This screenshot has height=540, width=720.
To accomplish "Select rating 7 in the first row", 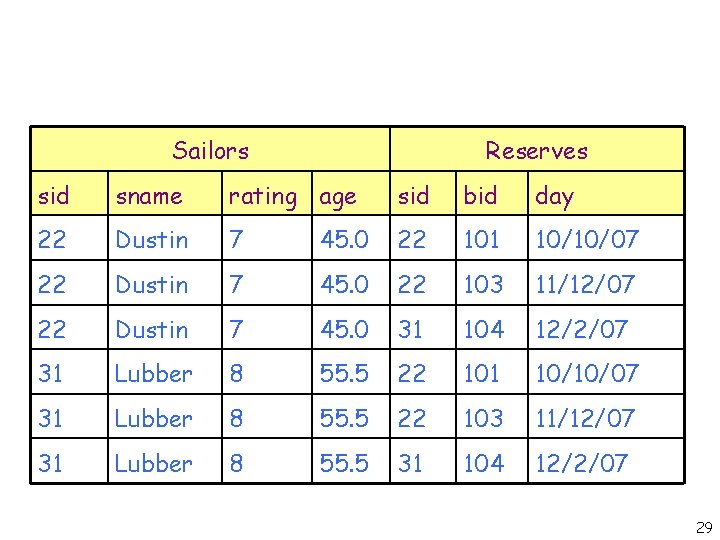I will [x=236, y=240].
